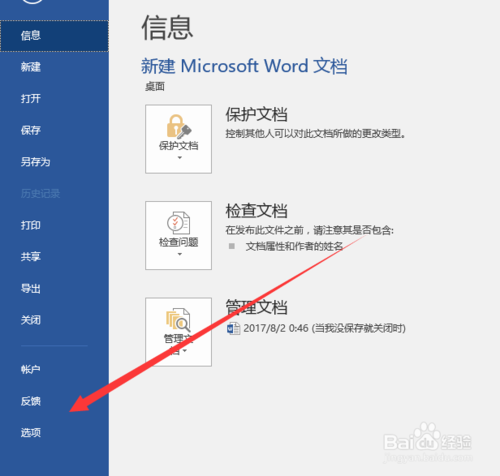
Task: Click the 保护文档 heading text
Action: pyautogui.click(x=256, y=115)
